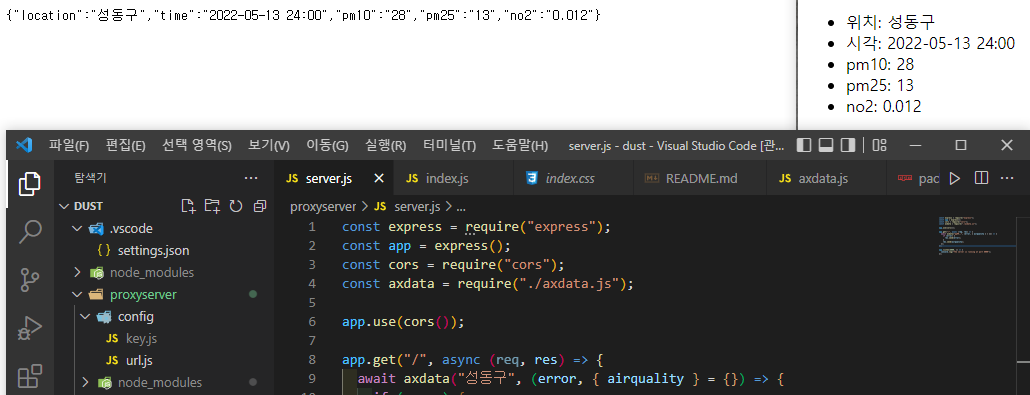Open the Run and Debug view
This screenshot has width=1030, height=395.
pyautogui.click(x=30, y=327)
